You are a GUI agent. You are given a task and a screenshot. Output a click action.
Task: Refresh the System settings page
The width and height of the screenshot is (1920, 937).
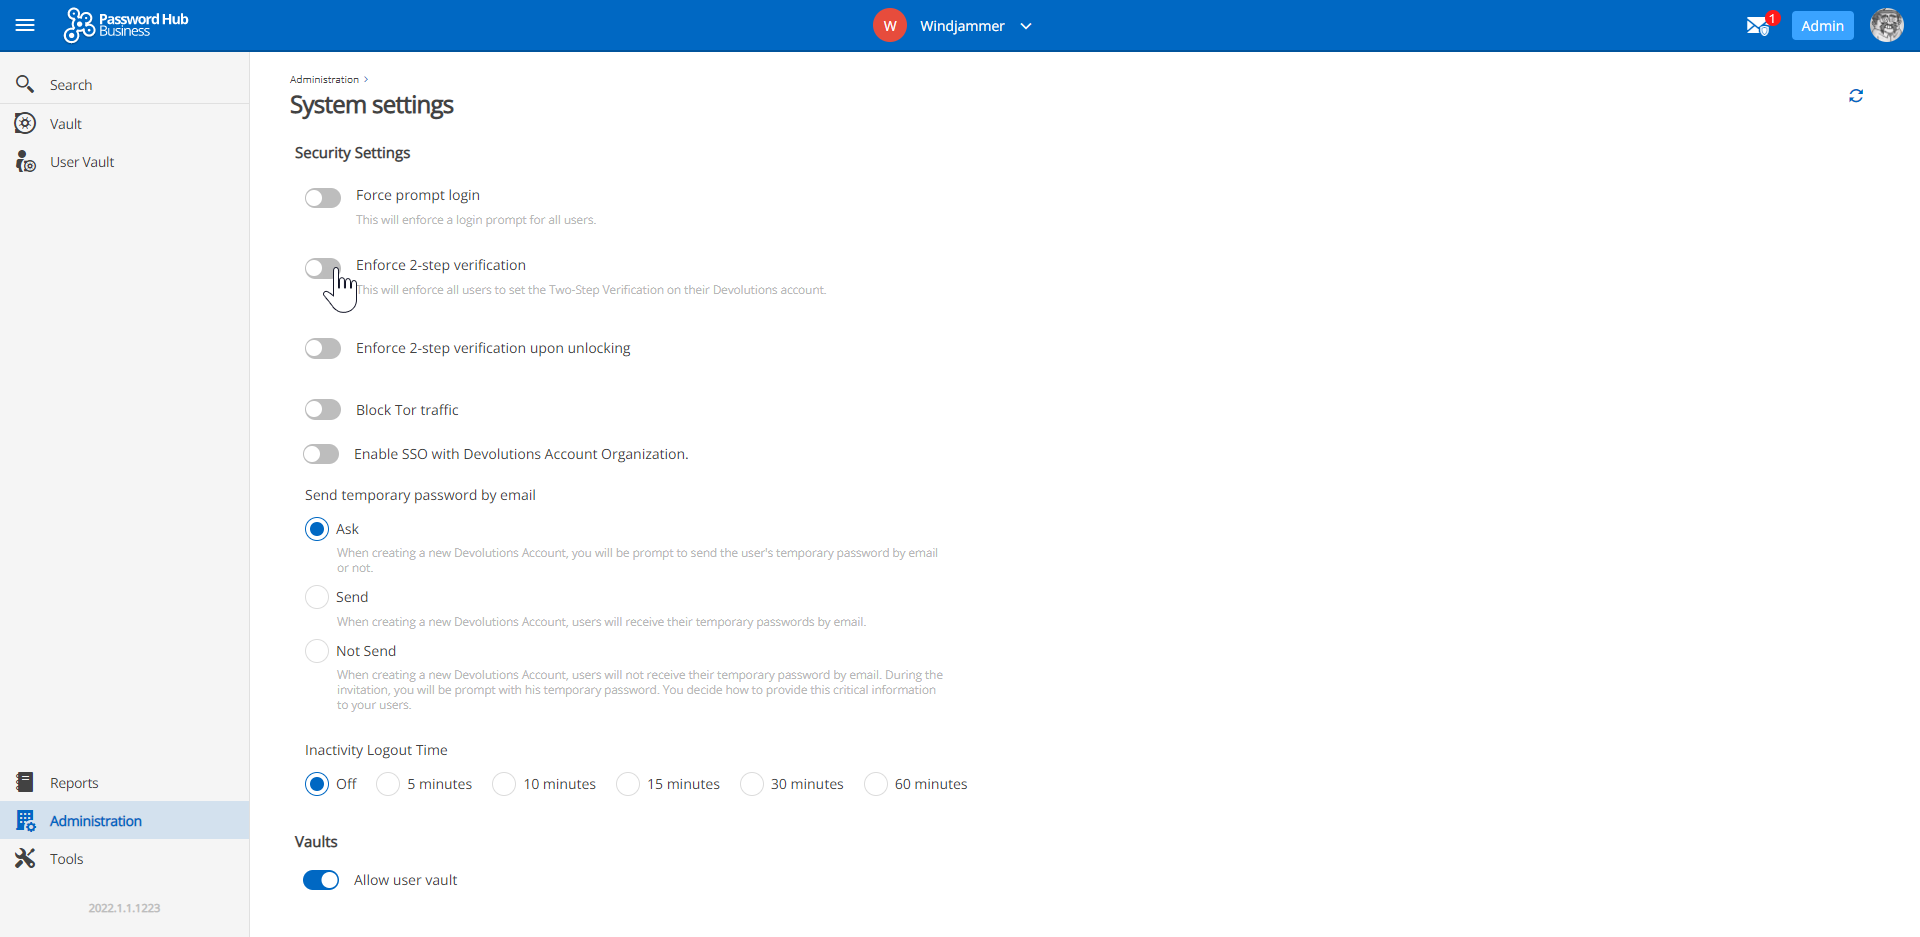1857,95
